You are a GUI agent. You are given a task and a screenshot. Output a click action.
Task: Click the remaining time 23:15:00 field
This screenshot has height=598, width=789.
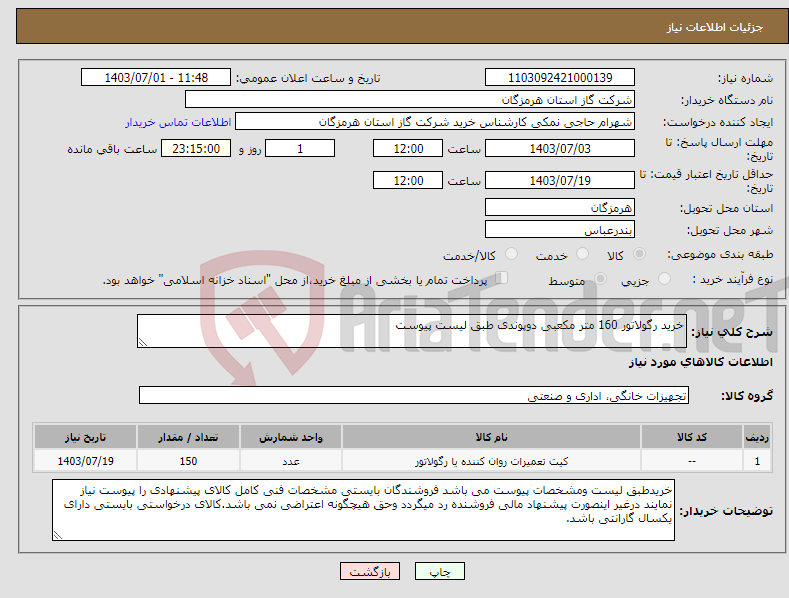[196, 148]
